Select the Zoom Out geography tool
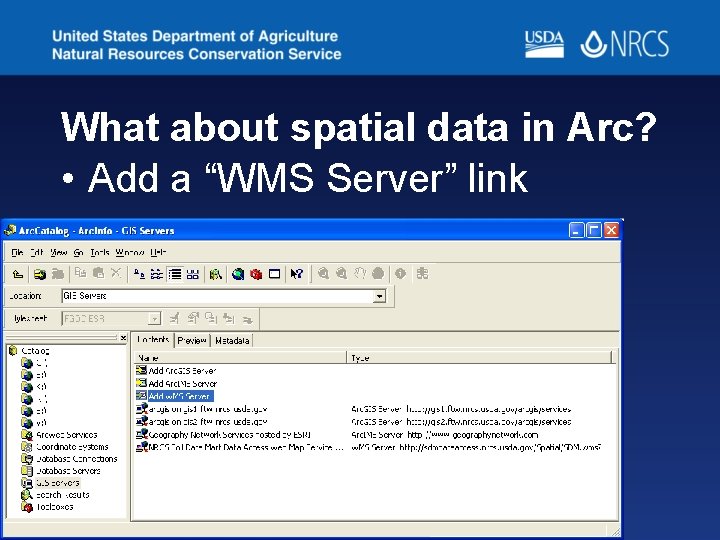Viewport: 720px width, 540px height. (341, 274)
